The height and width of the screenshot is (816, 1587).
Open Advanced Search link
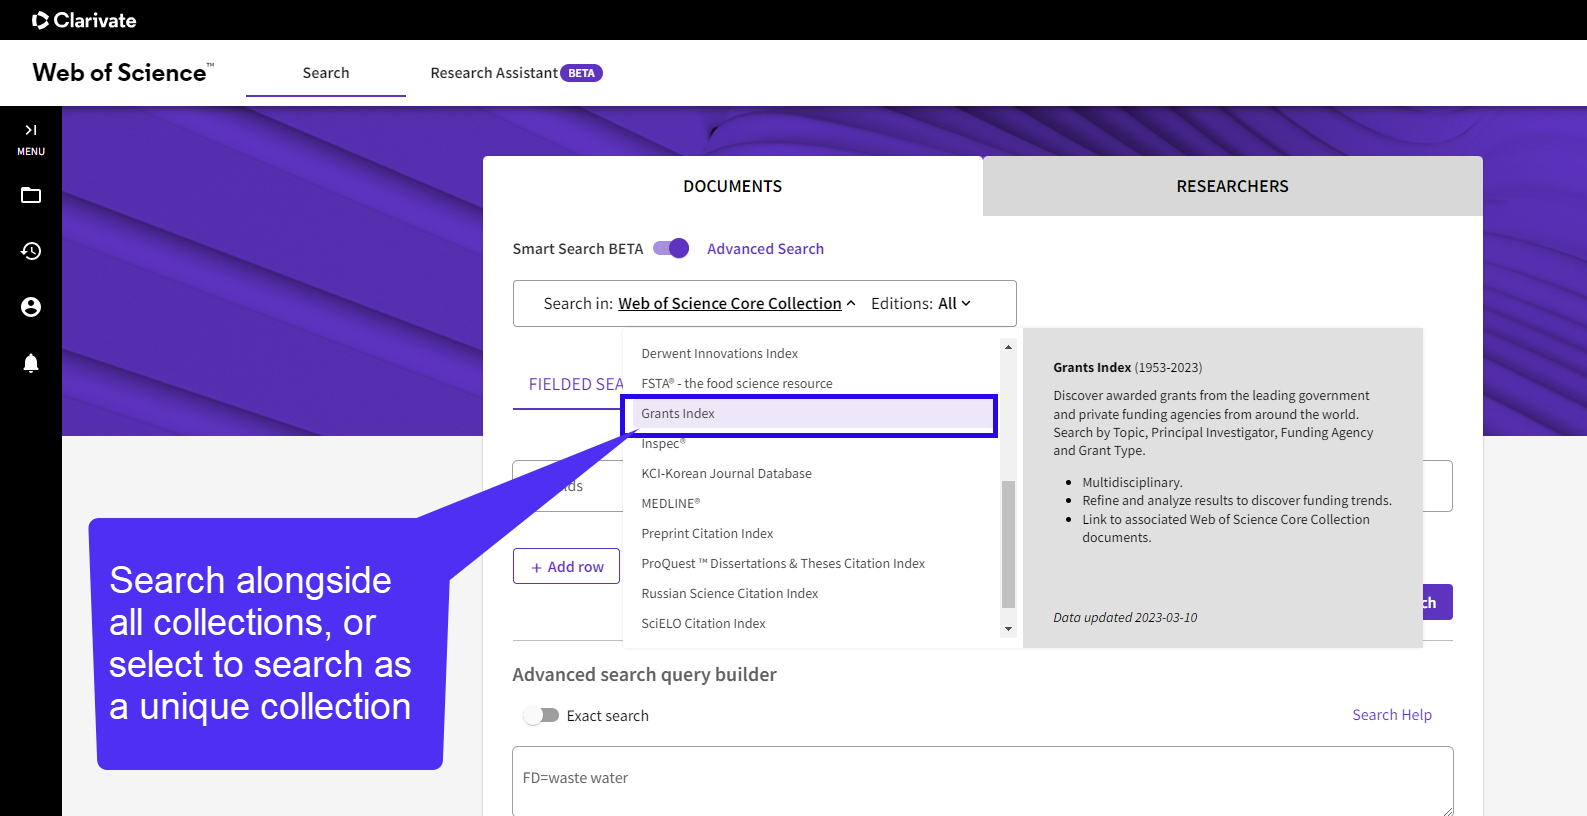[x=765, y=249]
